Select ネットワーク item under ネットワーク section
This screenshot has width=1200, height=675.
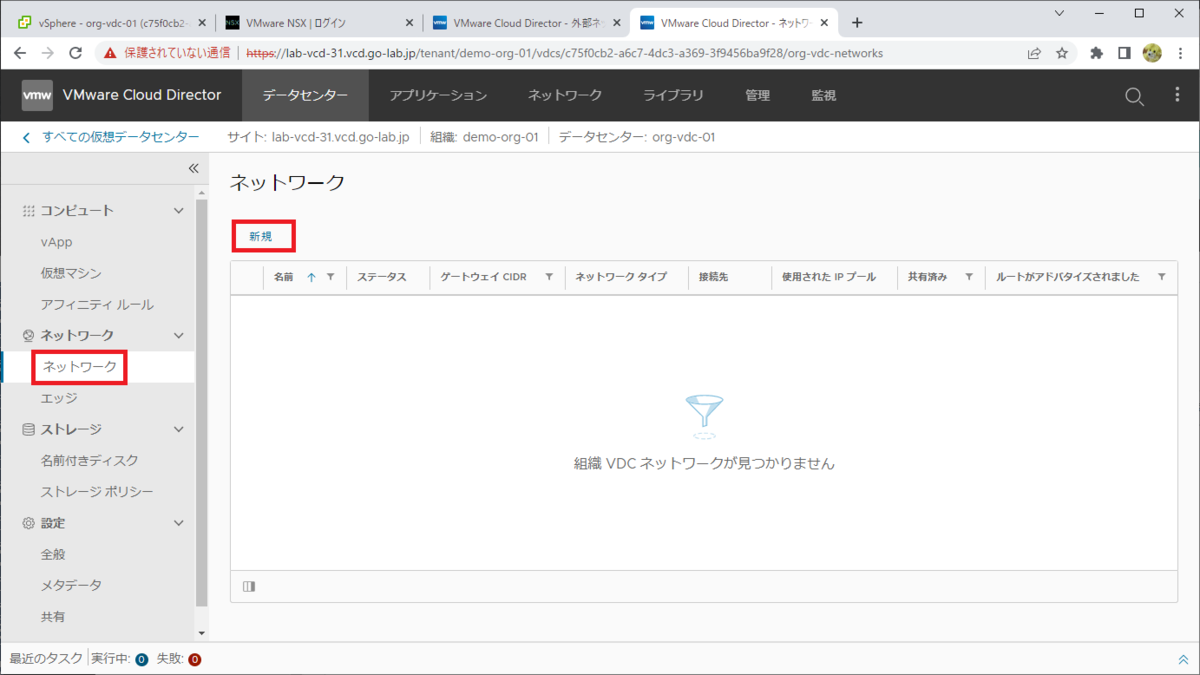[80, 367]
